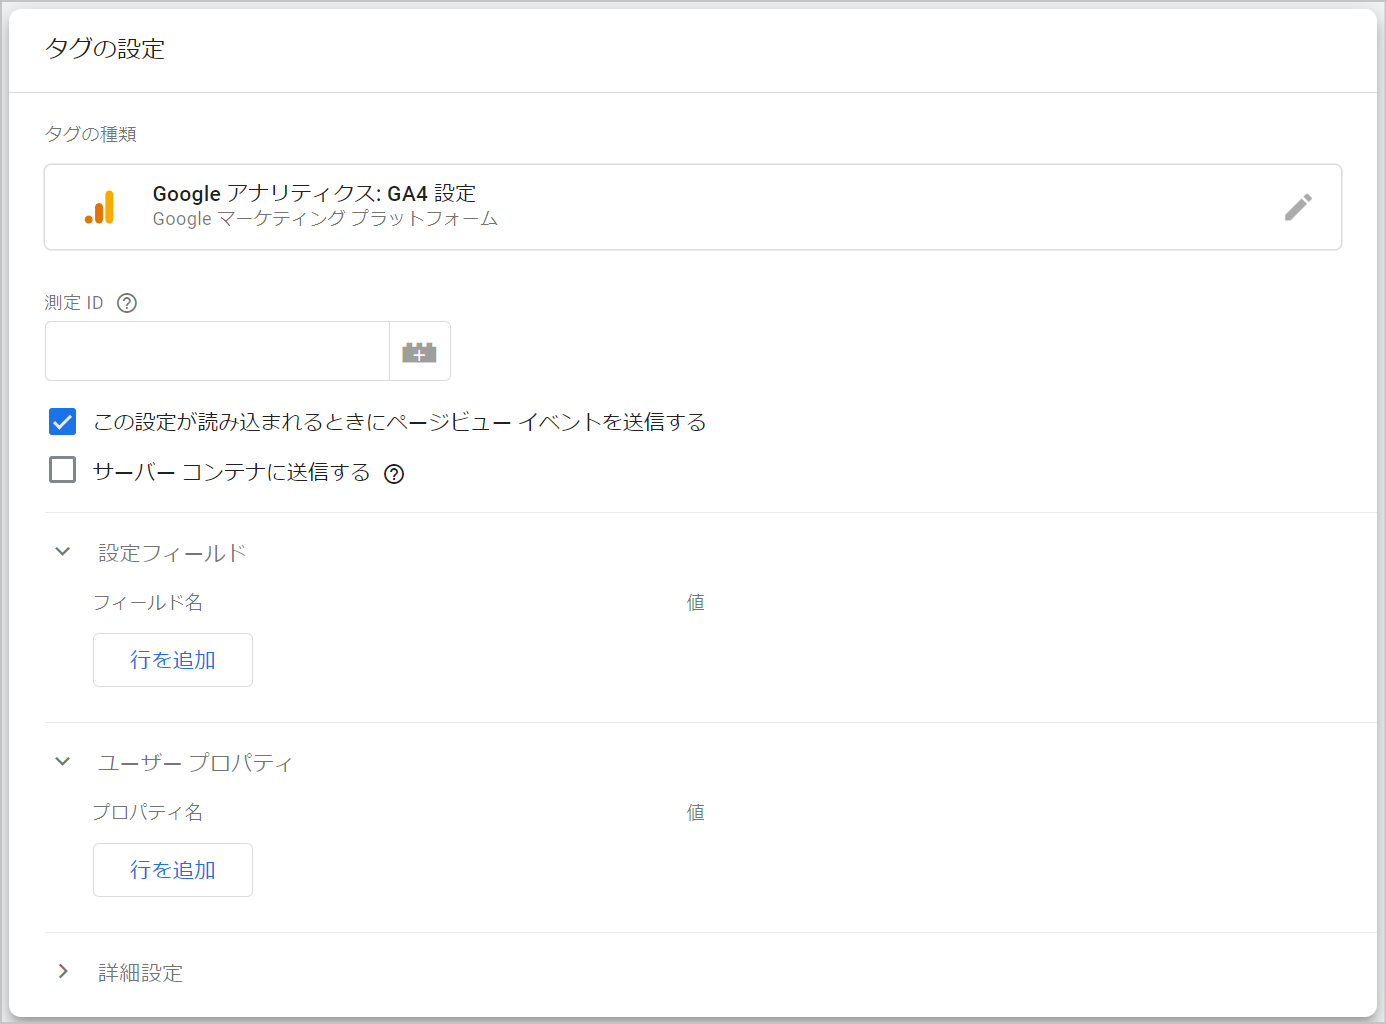1386x1024 pixels.
Task: Click 行を追加 under ユーザー プロパティ
Action: tap(173, 870)
